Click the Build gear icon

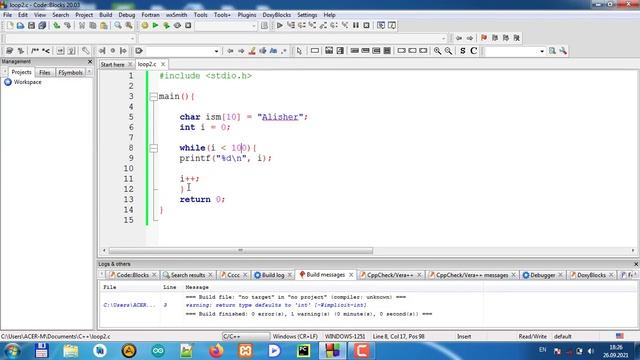[x=144, y=26]
